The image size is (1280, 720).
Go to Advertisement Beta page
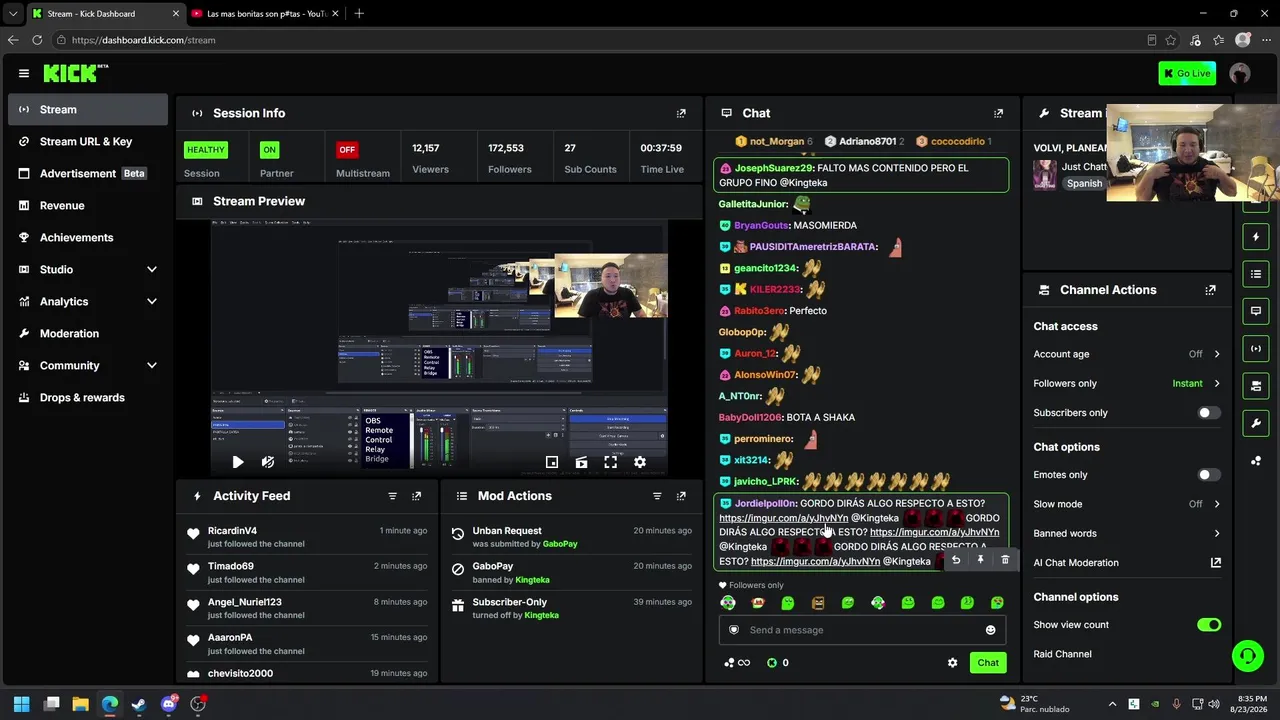(88, 174)
